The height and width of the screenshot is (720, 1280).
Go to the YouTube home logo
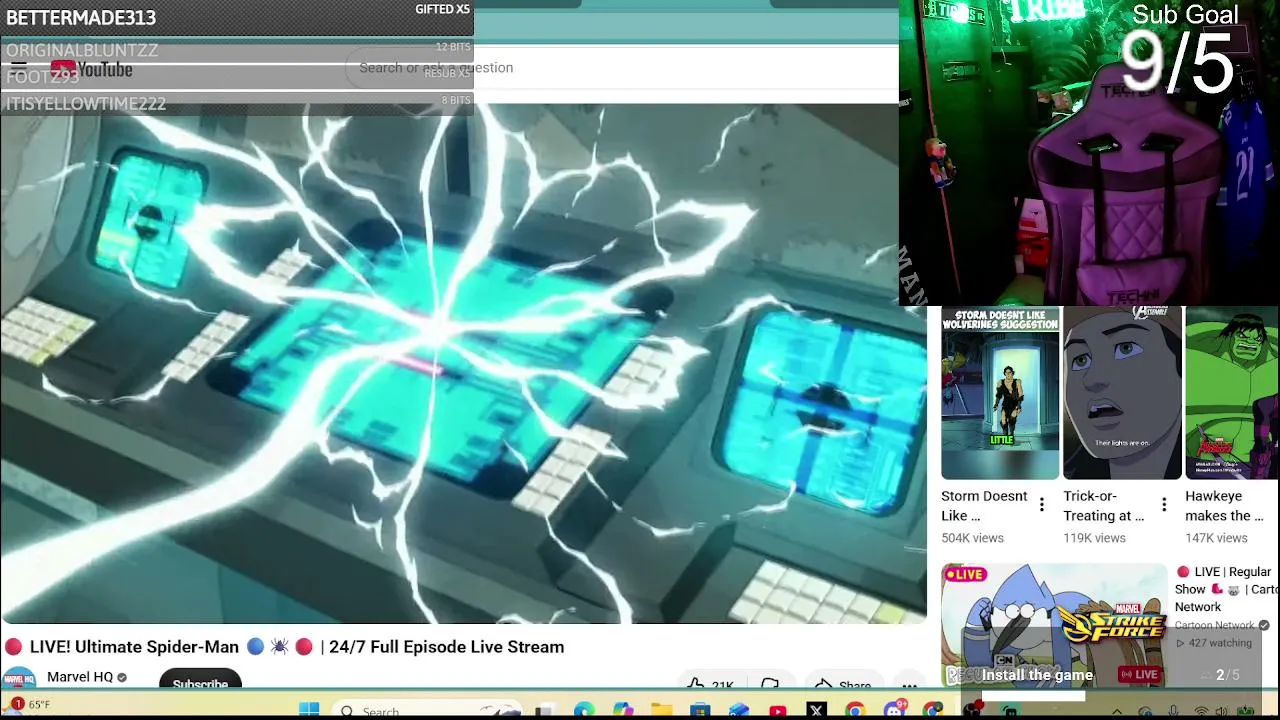(x=91, y=69)
